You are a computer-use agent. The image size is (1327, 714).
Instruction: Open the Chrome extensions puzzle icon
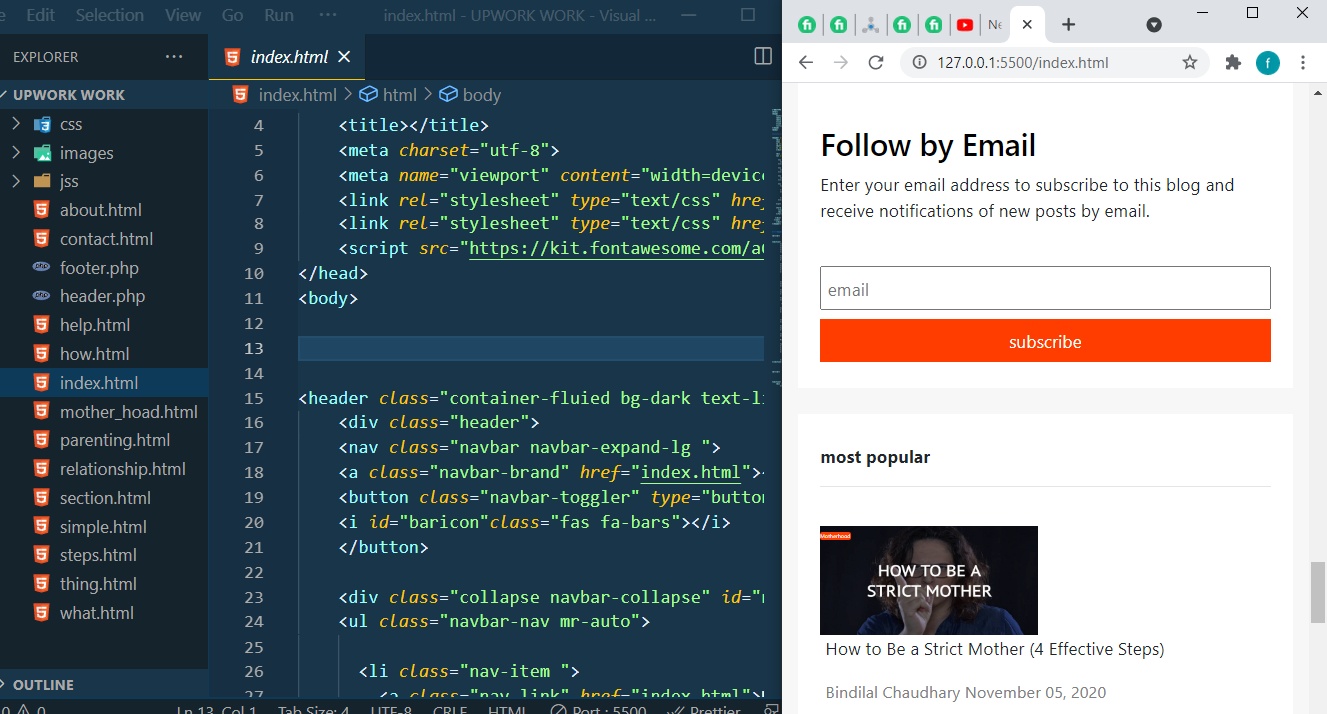pyautogui.click(x=1232, y=62)
